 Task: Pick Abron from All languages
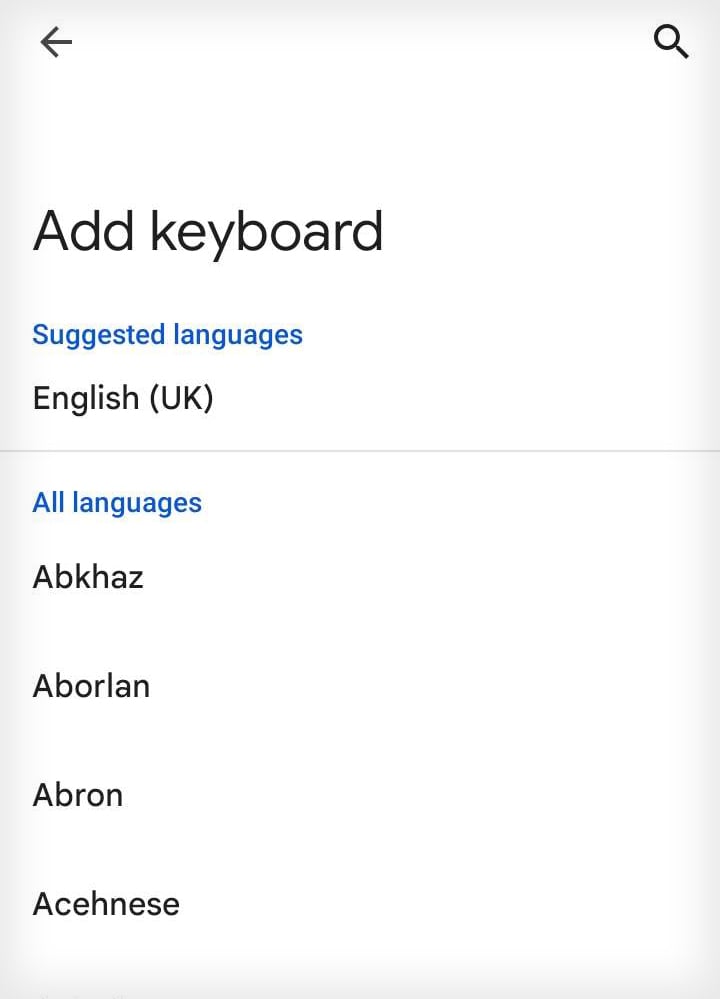78,795
